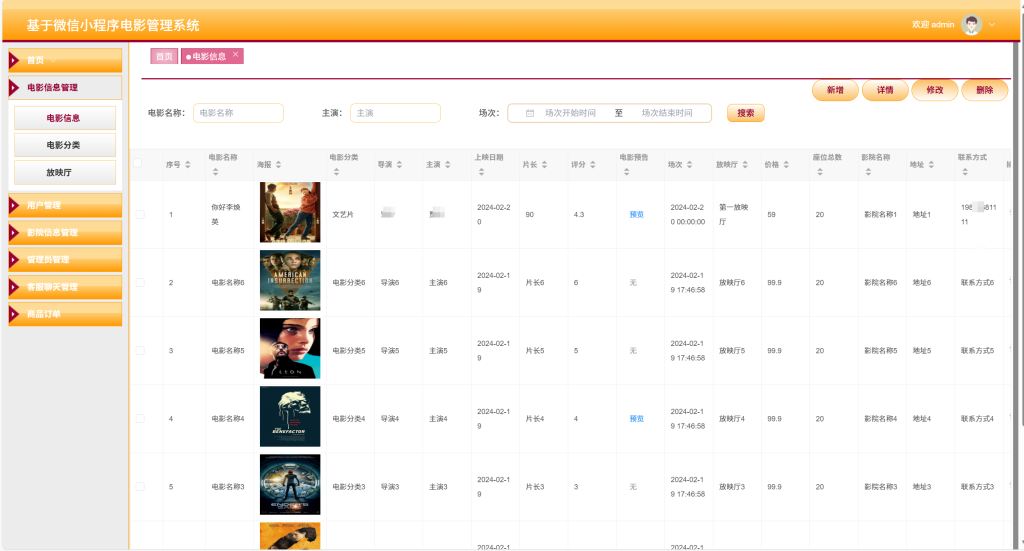Check the row 电影名称6 checkbox
Image resolution: width=1024 pixels, height=551 pixels.
tap(140, 283)
